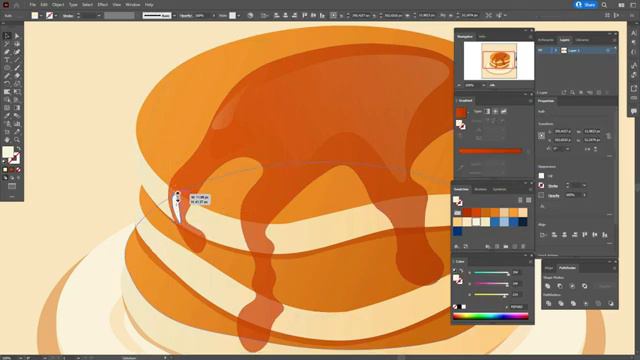Click Unite in Pathfinder shape modes
The height and width of the screenshot is (360, 640).
pos(548,286)
